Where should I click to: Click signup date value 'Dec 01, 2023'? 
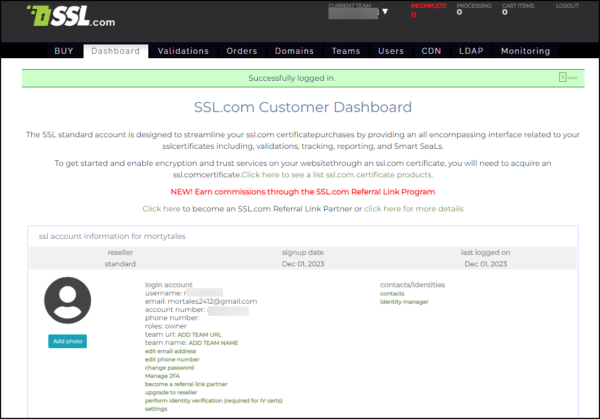click(x=303, y=264)
